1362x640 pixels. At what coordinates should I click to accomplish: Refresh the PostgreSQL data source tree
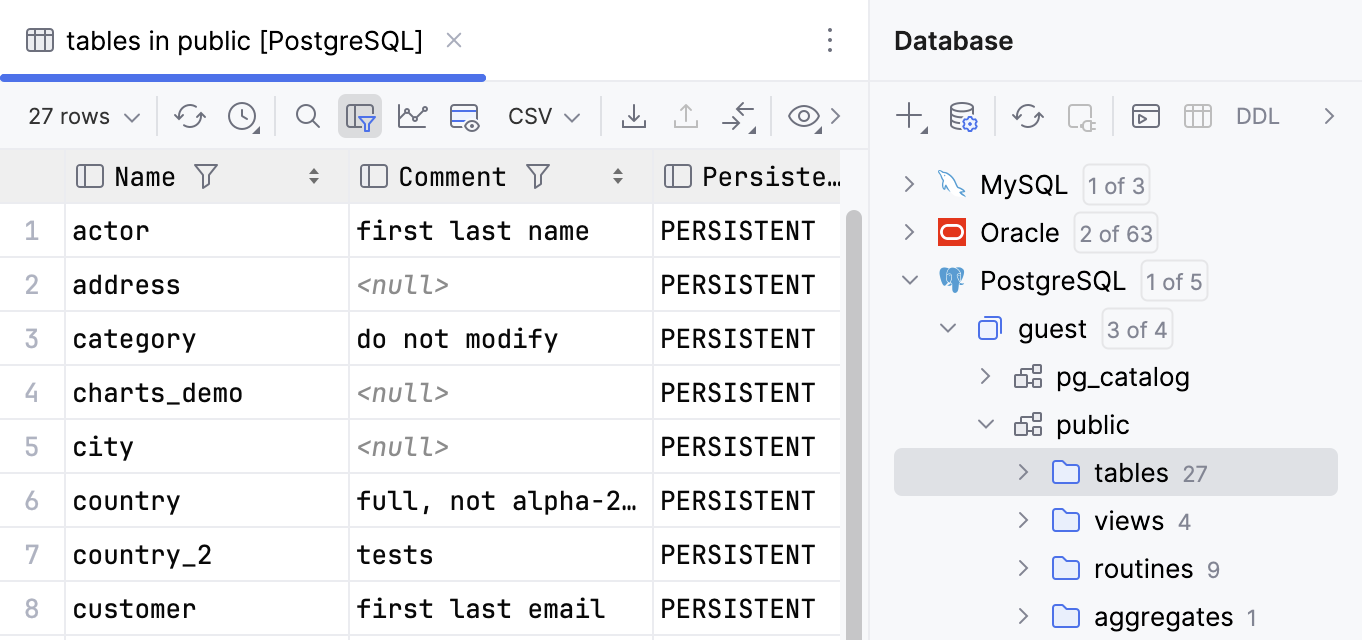[x=1027, y=116]
